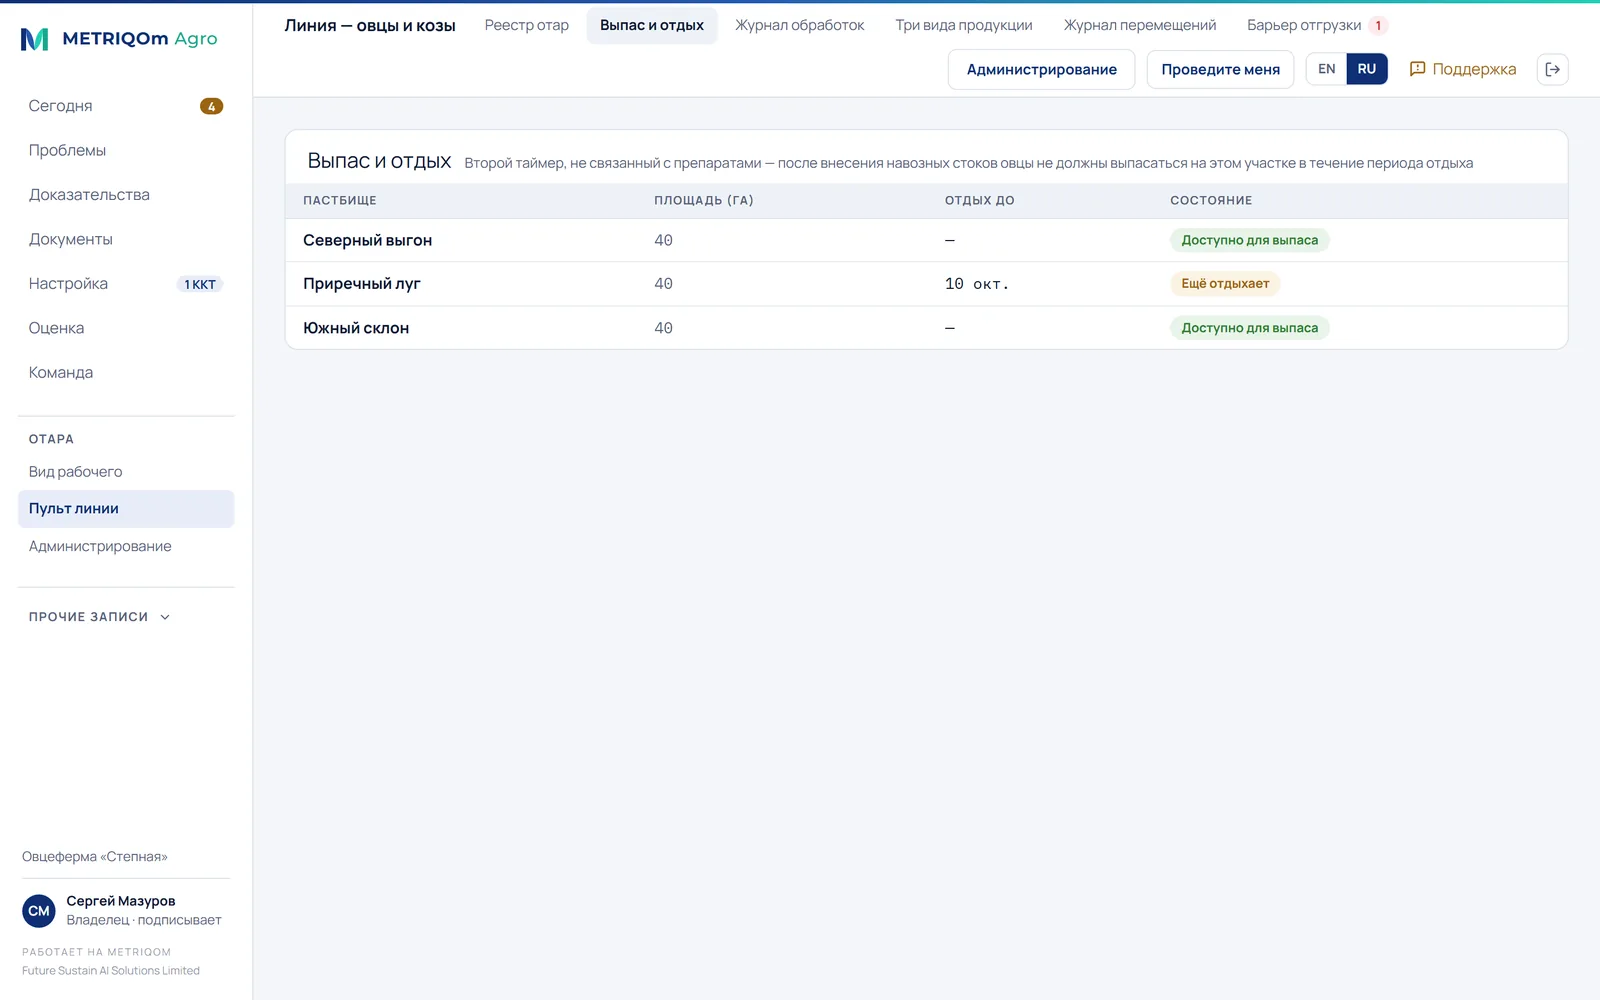Open Барьер отгрузки tab
Viewport: 1600px width, 1000px height.
coord(1316,25)
